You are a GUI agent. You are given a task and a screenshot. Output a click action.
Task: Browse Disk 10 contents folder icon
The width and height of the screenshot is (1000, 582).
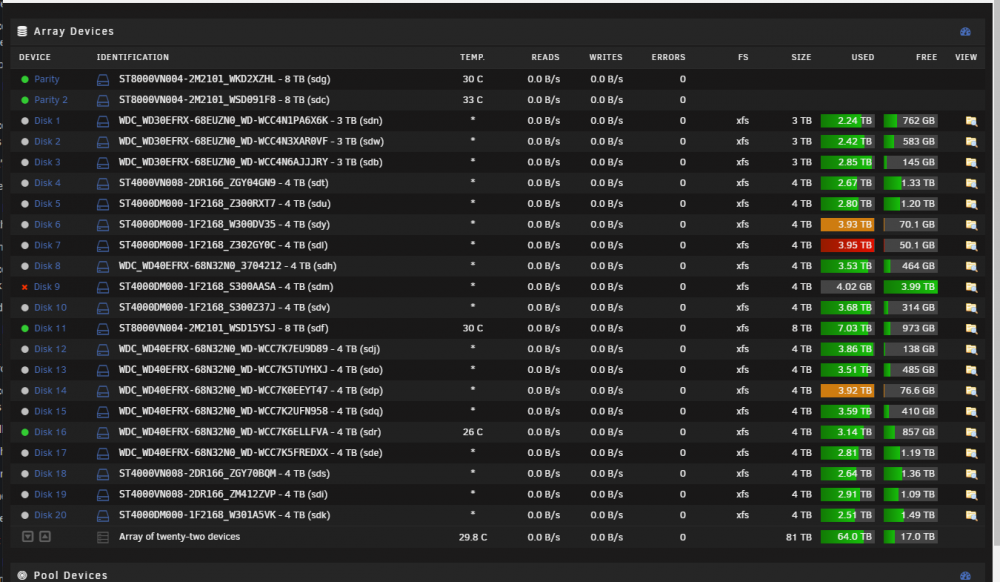pos(971,307)
